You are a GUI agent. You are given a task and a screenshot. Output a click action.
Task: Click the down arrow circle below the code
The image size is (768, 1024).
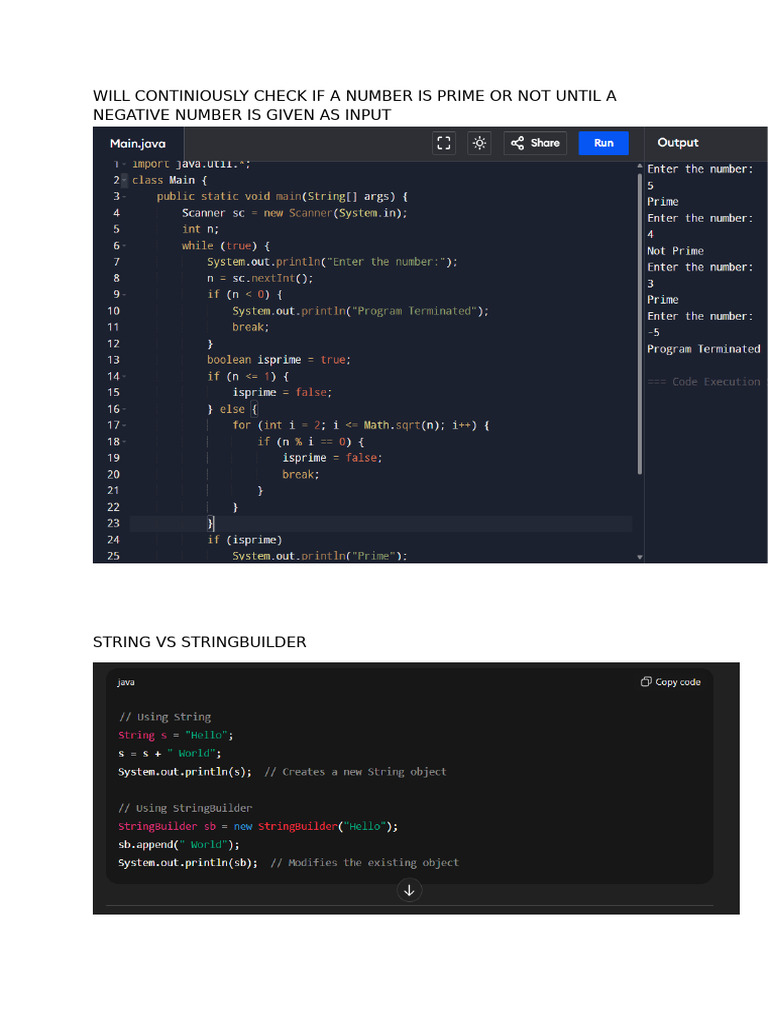[409, 890]
